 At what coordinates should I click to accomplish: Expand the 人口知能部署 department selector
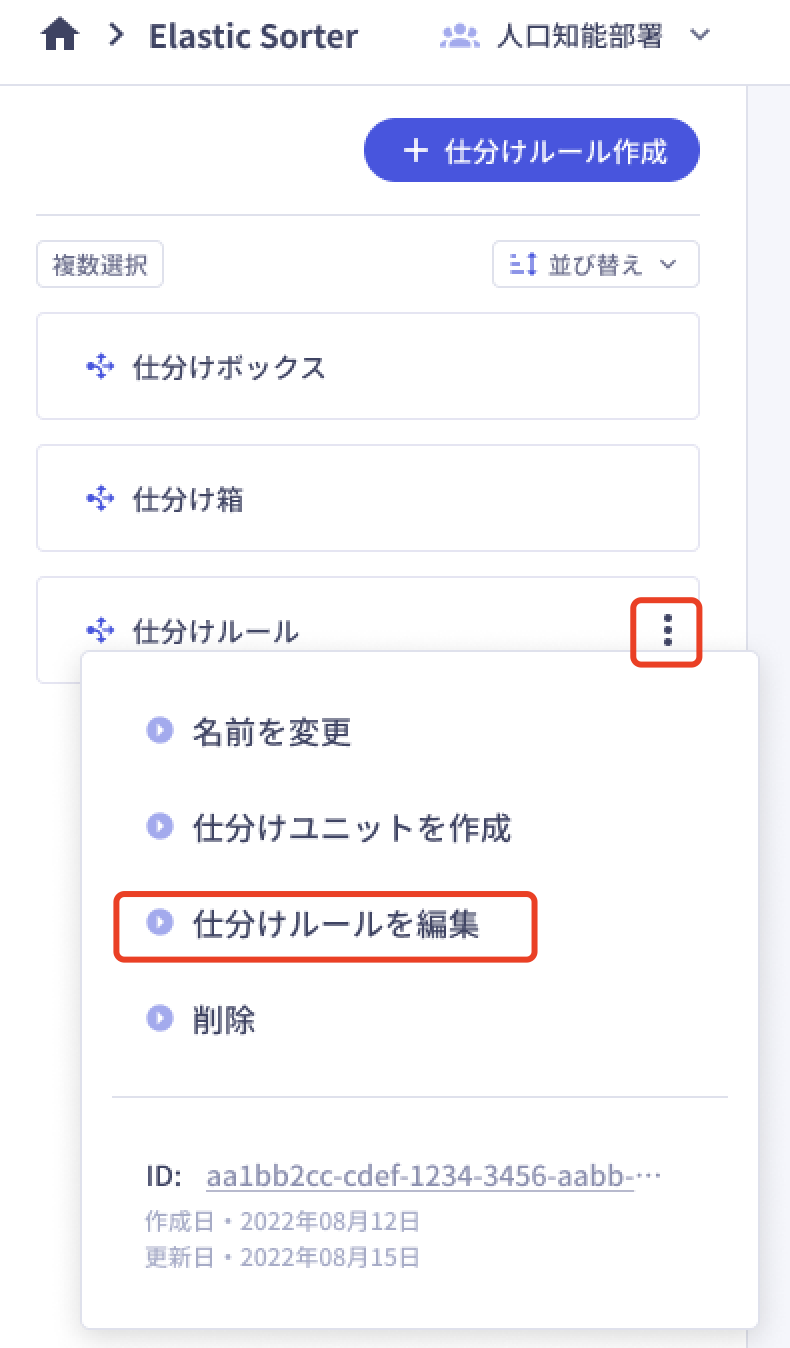699,35
